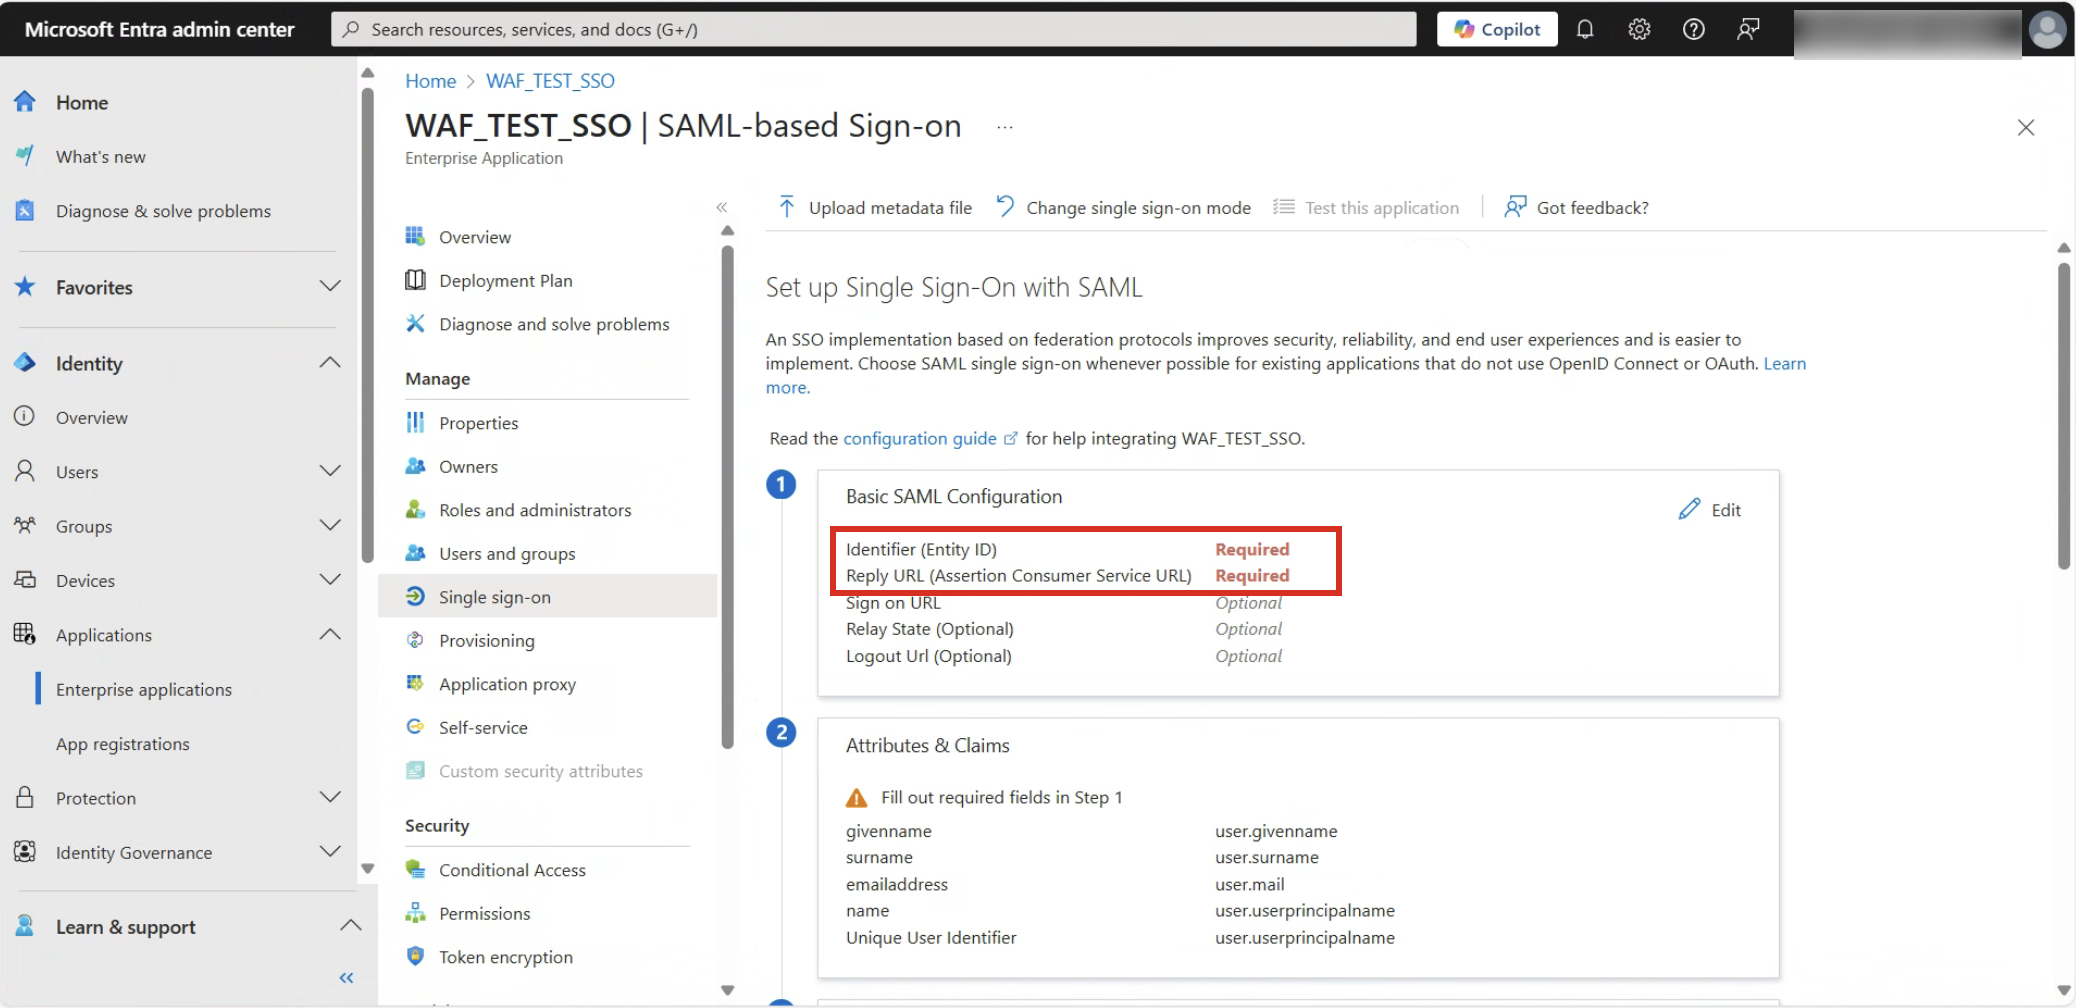The image size is (2076, 1008).
Task: Open the user account avatar
Action: coord(2047,29)
